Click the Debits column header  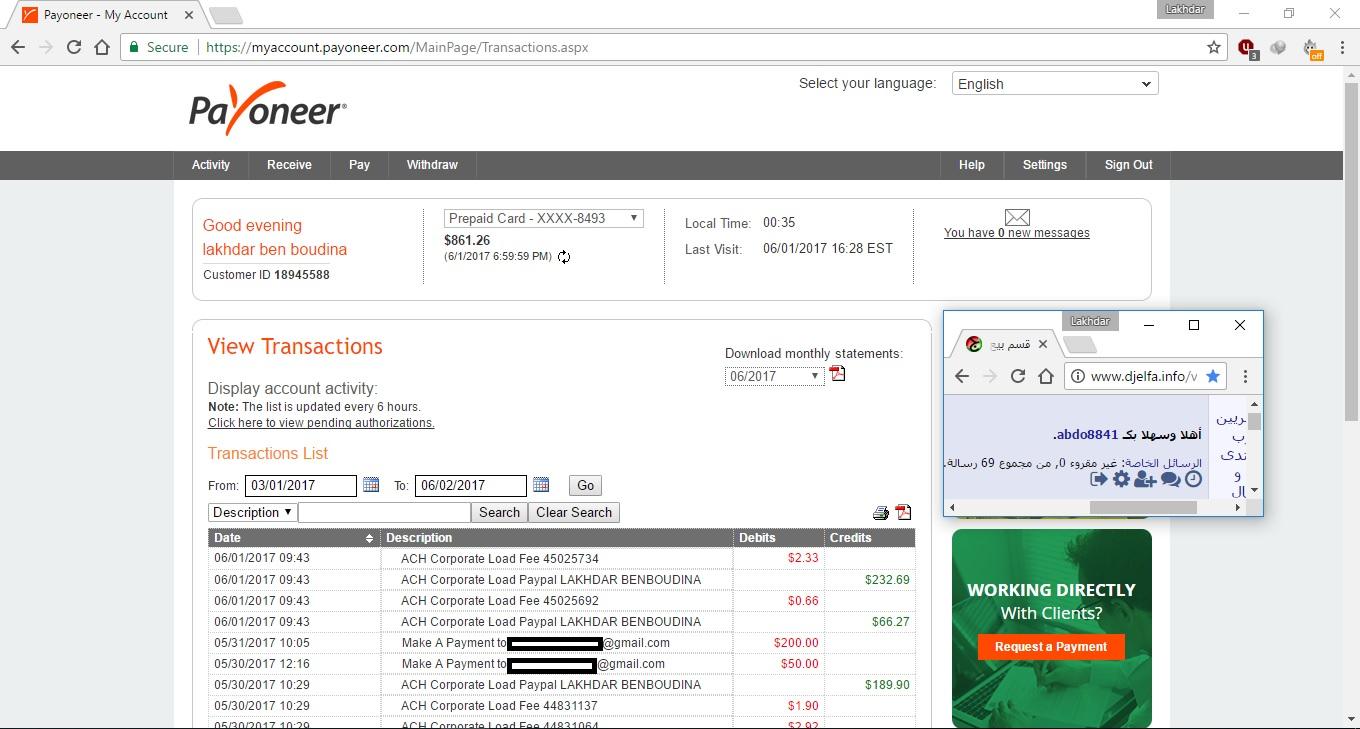click(x=779, y=538)
